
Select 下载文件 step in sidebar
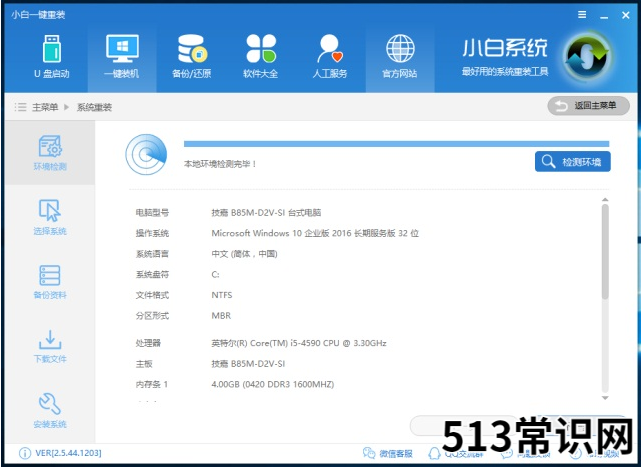[x=50, y=346]
